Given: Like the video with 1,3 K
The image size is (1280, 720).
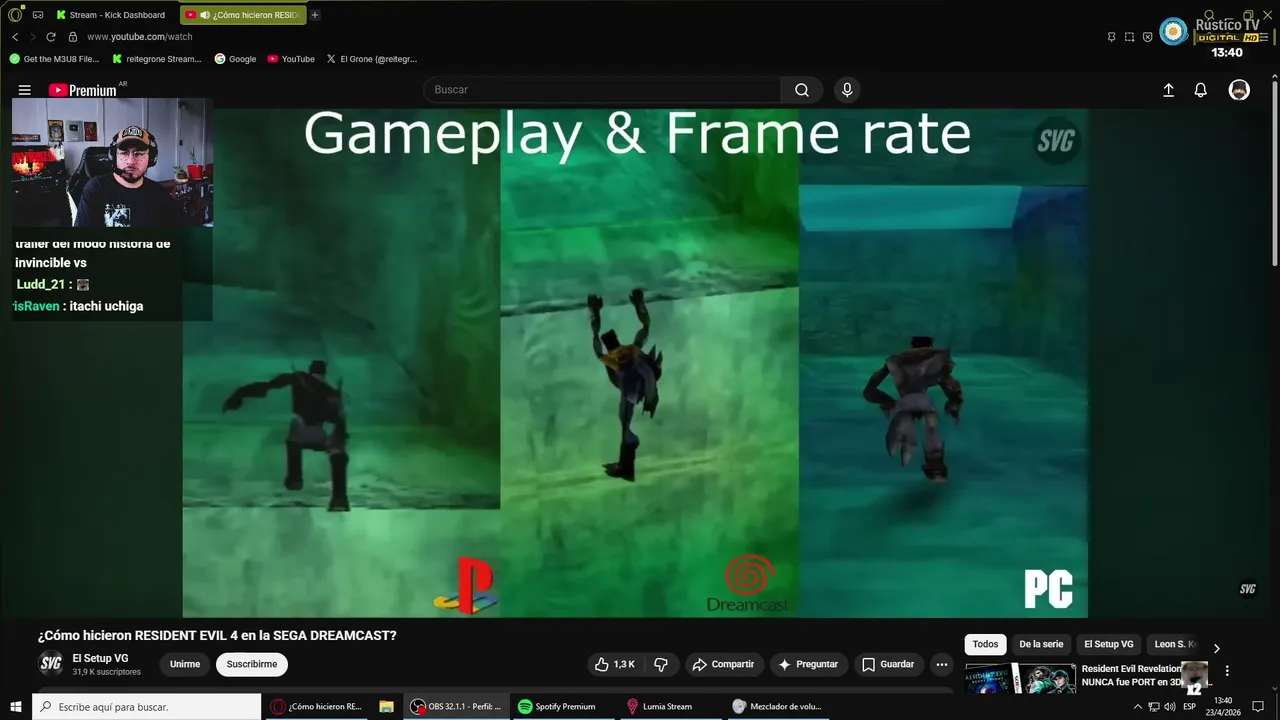Looking at the screenshot, I should pos(615,664).
